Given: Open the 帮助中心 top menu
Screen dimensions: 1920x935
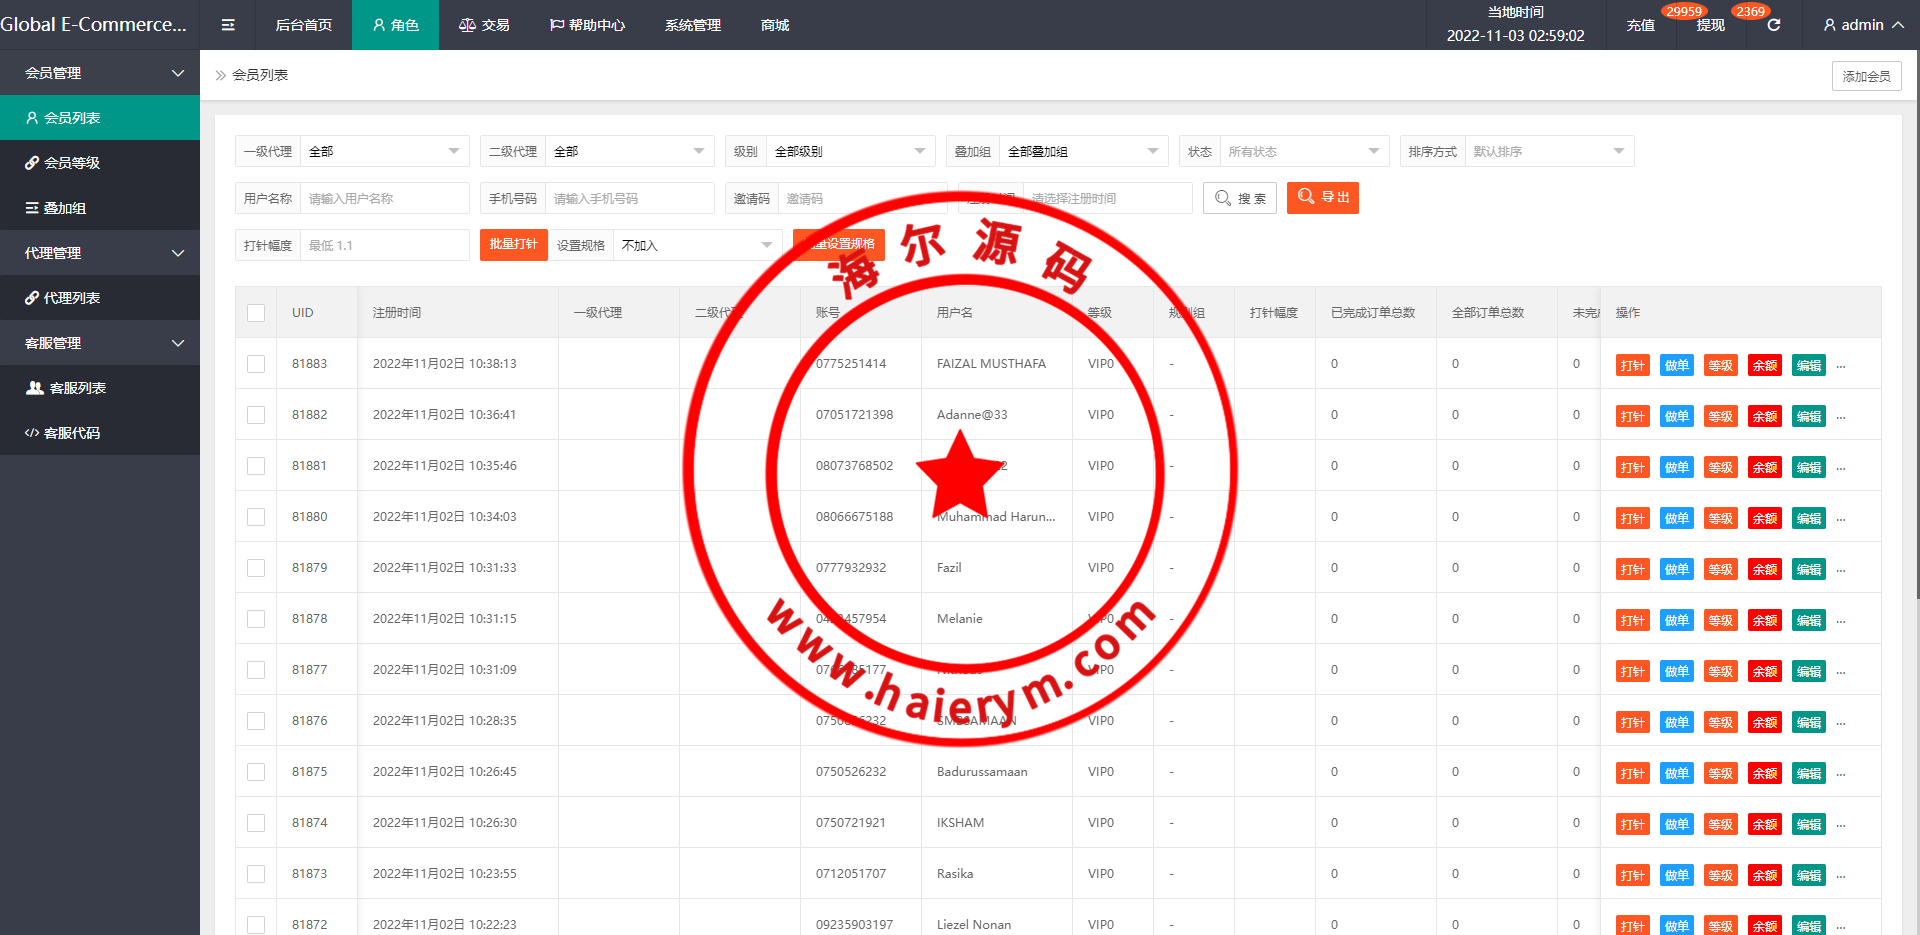Looking at the screenshot, I should [587, 25].
